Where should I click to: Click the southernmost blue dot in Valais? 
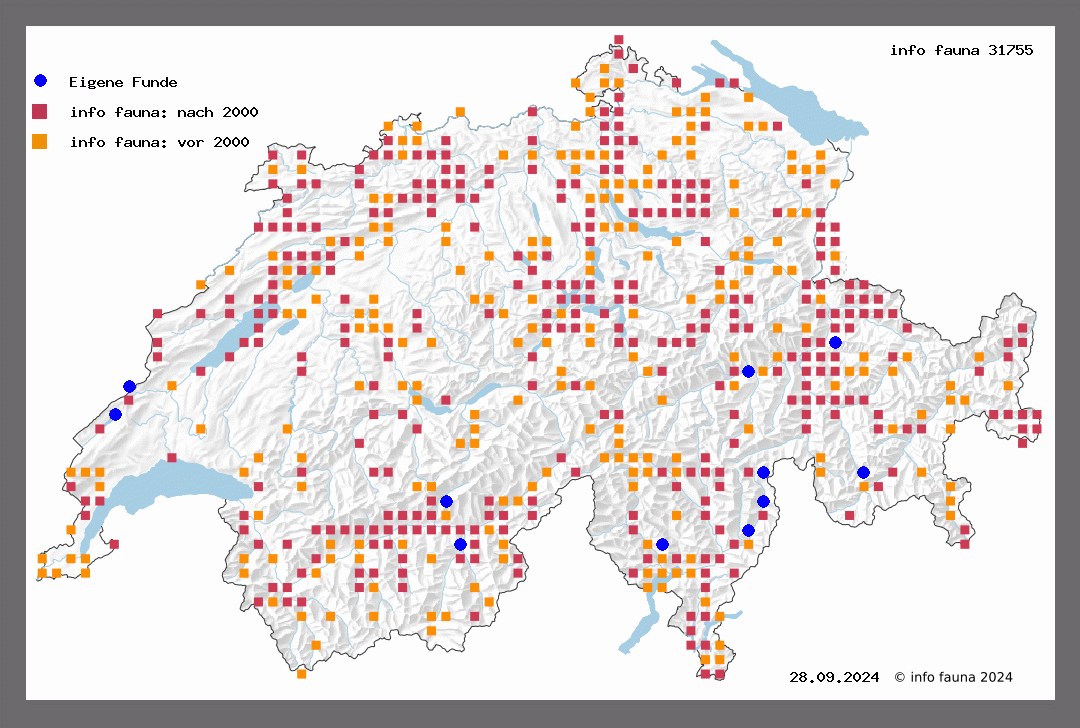tap(460, 544)
